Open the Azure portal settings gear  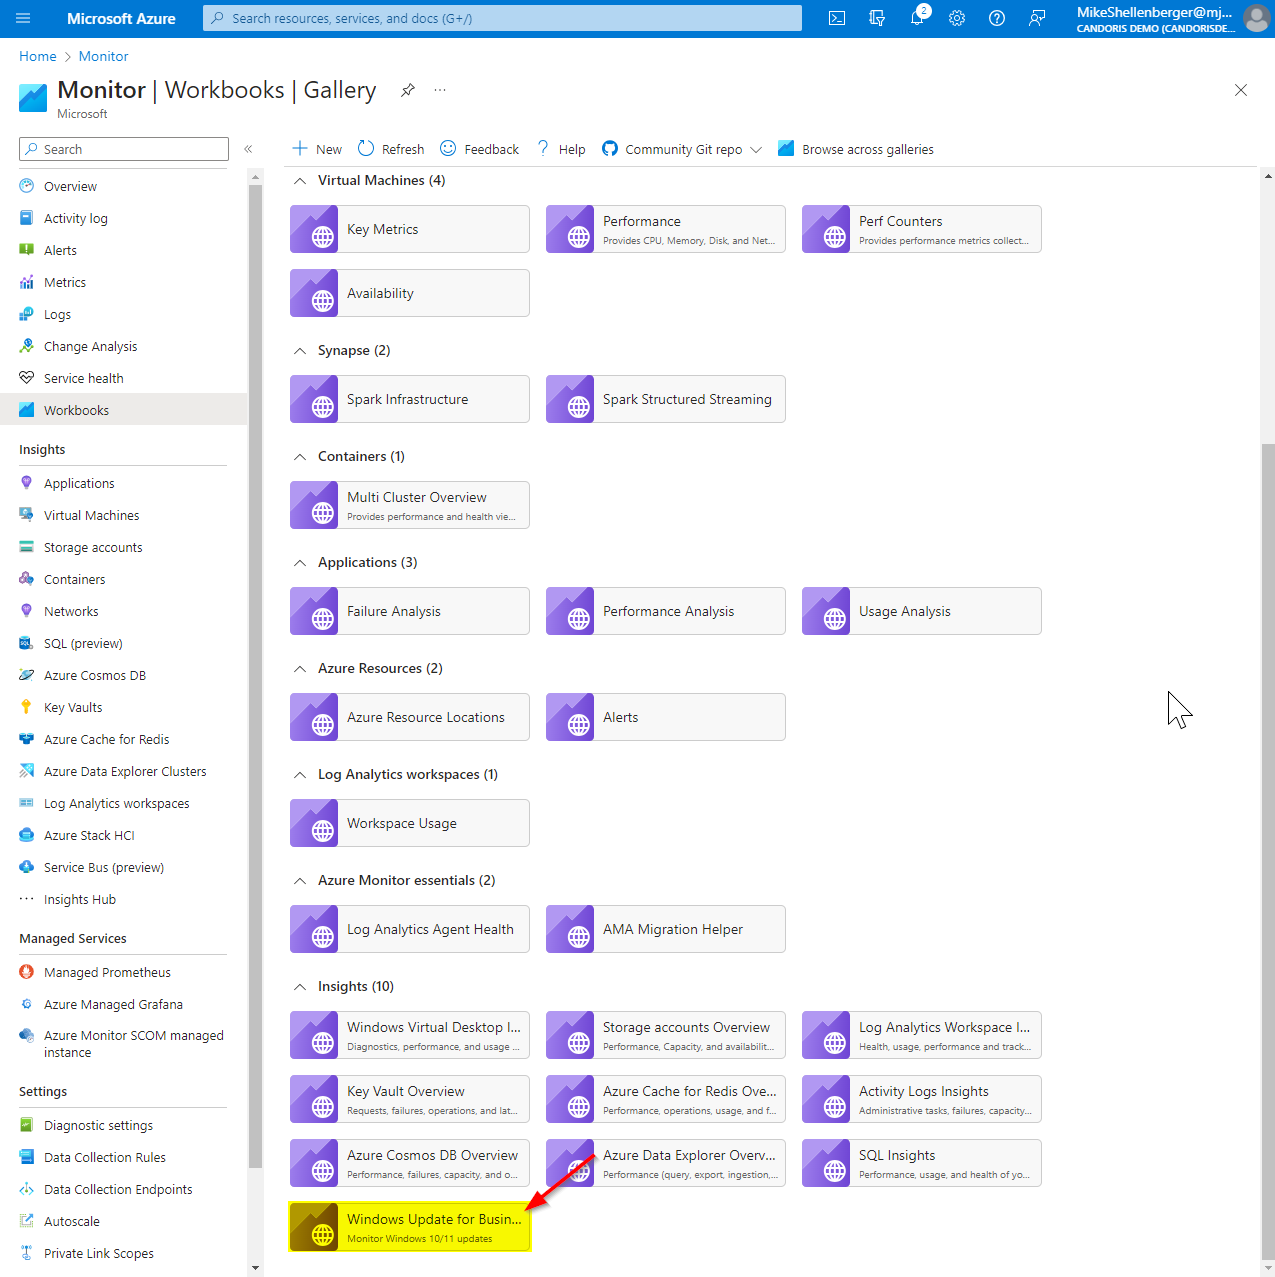[x=956, y=17]
